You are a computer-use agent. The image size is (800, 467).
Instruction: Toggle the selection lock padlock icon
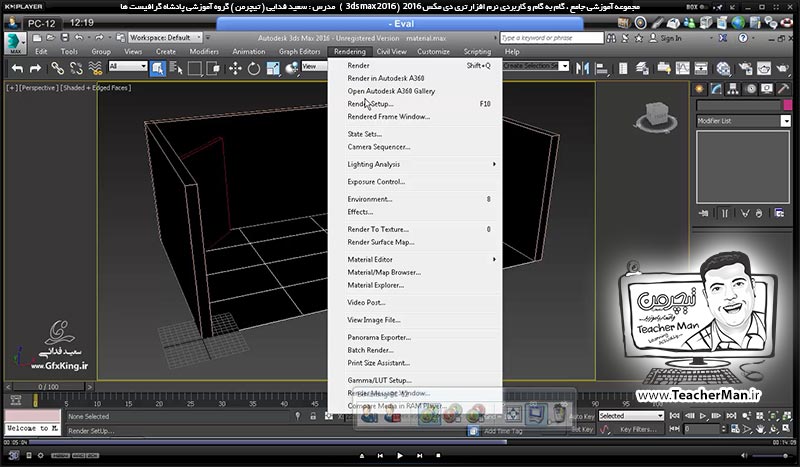313,416
